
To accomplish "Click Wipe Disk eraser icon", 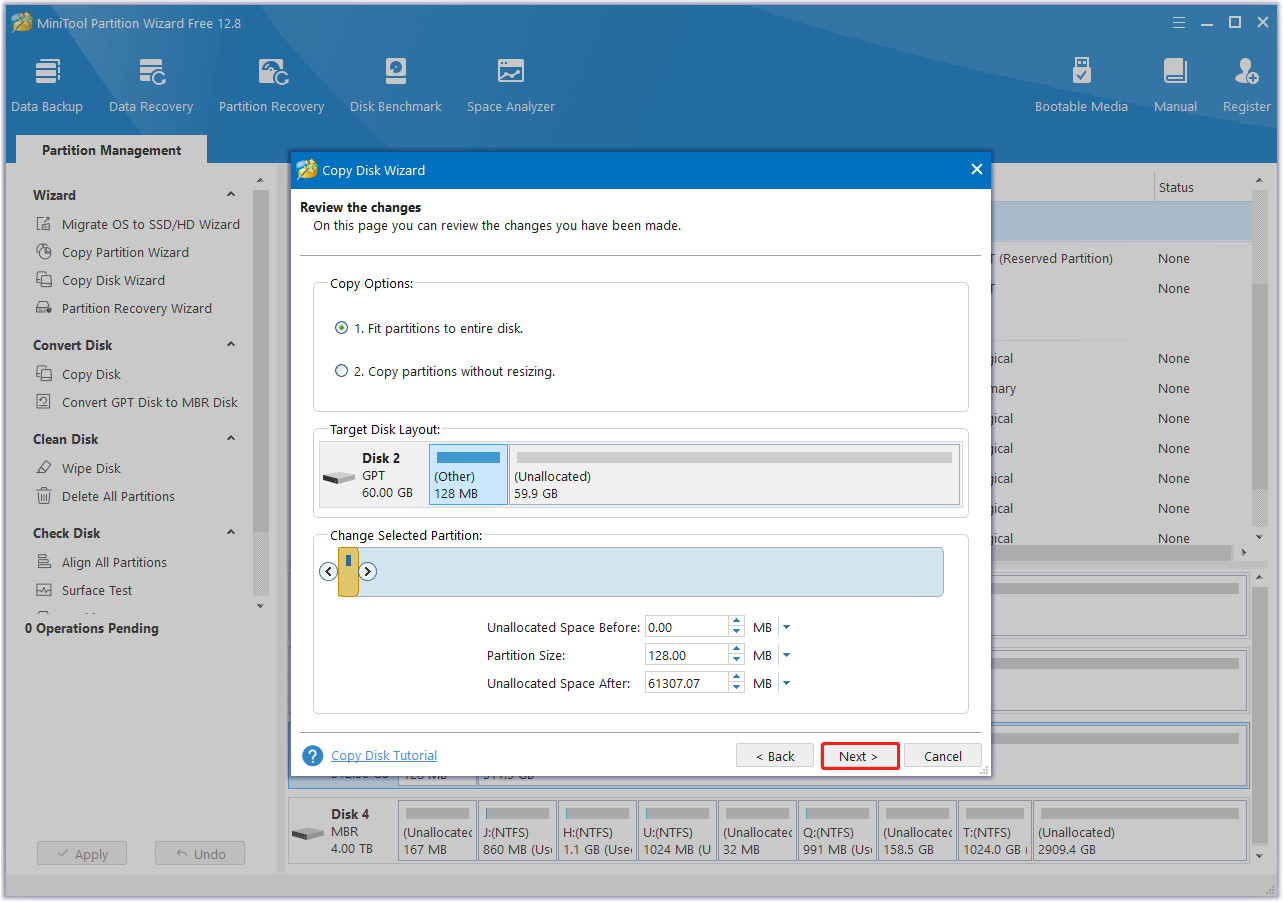I will tap(44, 468).
